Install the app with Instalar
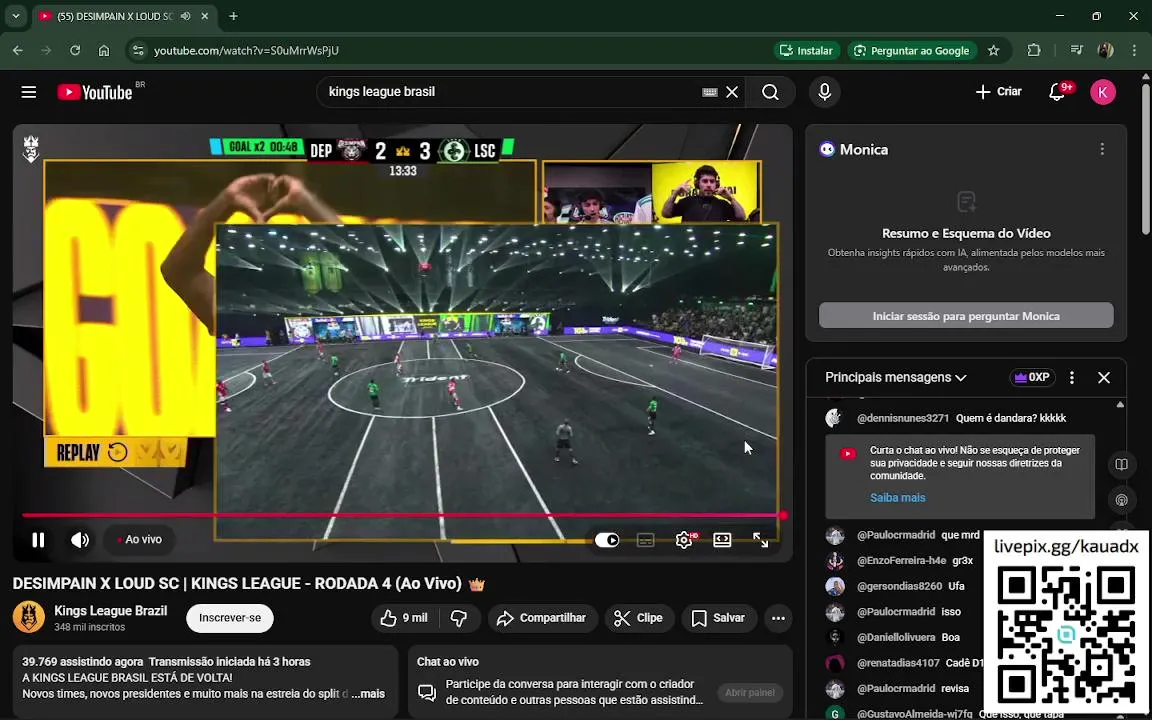The width and height of the screenshot is (1152, 720). pyautogui.click(x=806, y=51)
